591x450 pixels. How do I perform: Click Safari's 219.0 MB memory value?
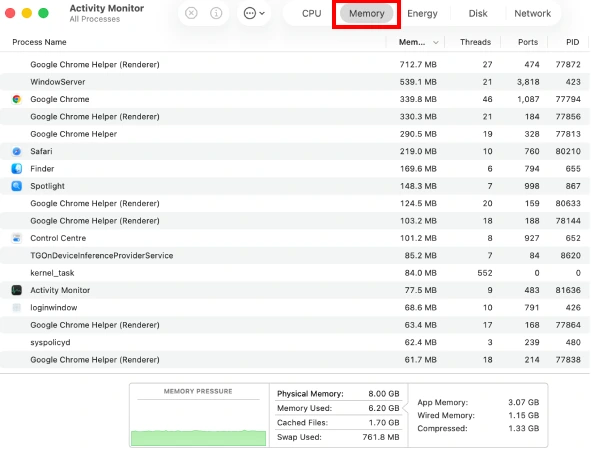pyautogui.click(x=418, y=151)
